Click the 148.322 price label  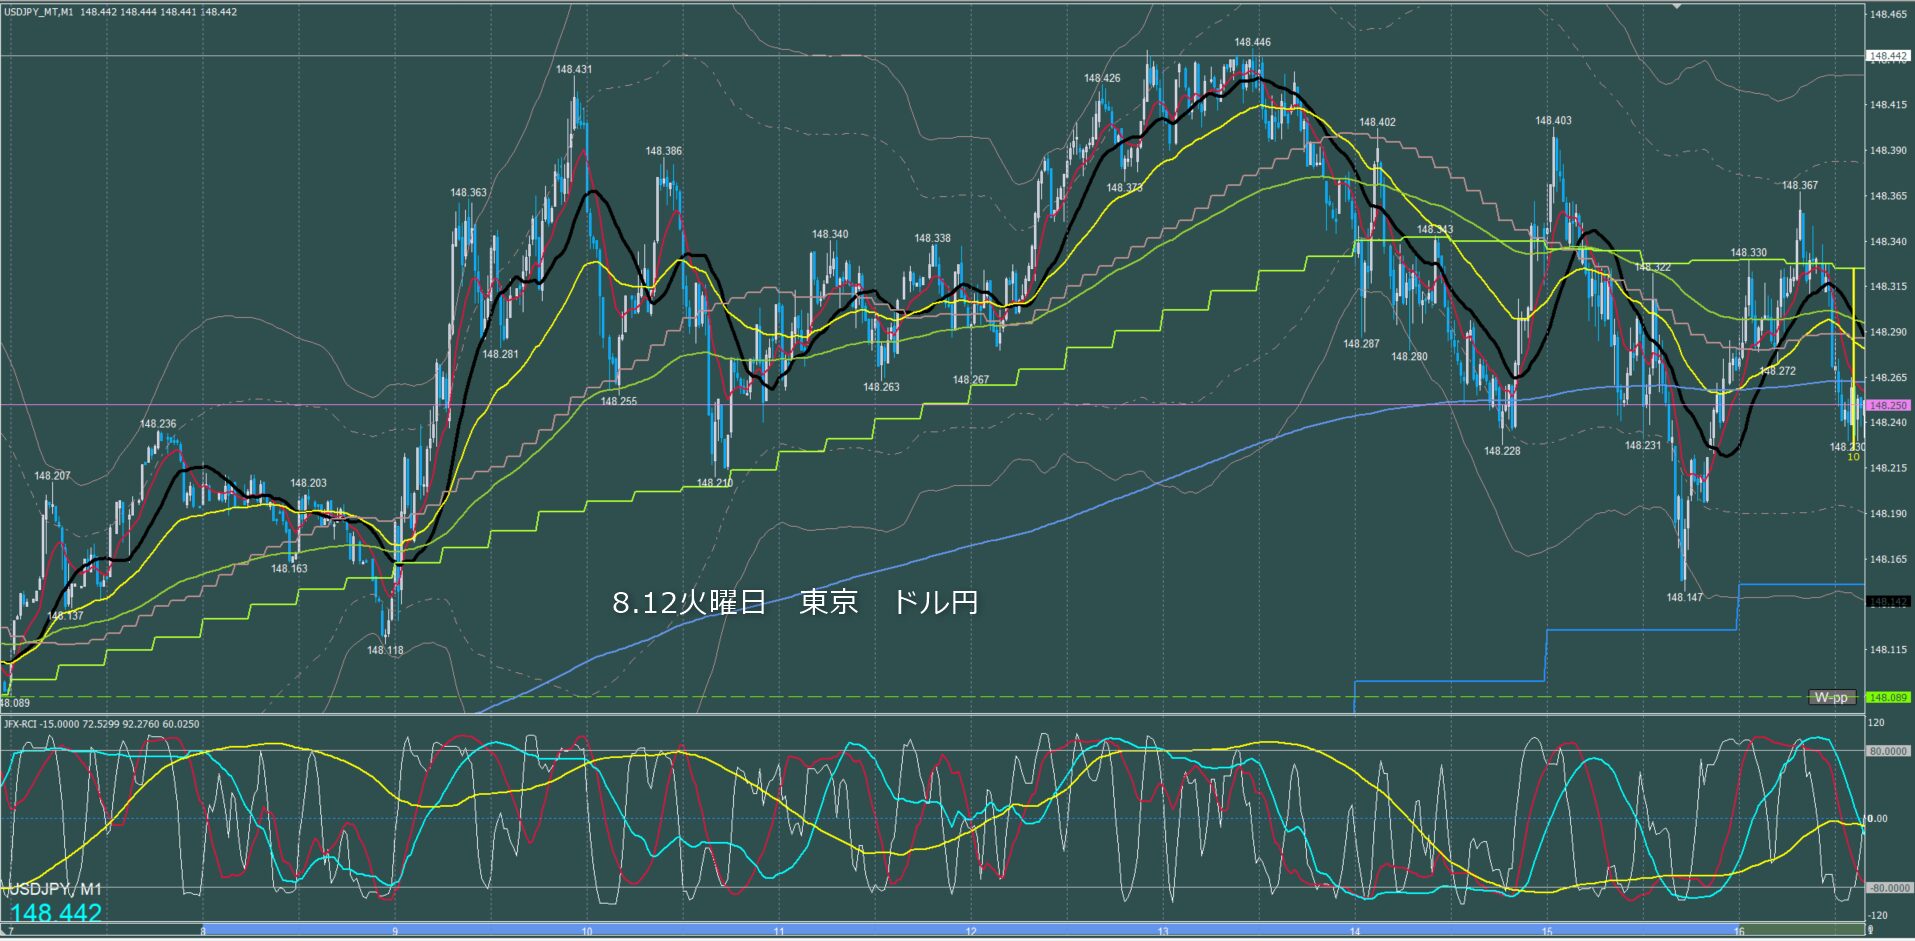click(x=1653, y=267)
